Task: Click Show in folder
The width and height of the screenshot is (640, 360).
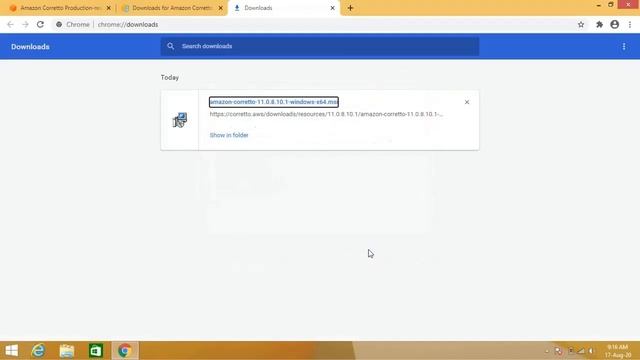Action: pos(229,135)
